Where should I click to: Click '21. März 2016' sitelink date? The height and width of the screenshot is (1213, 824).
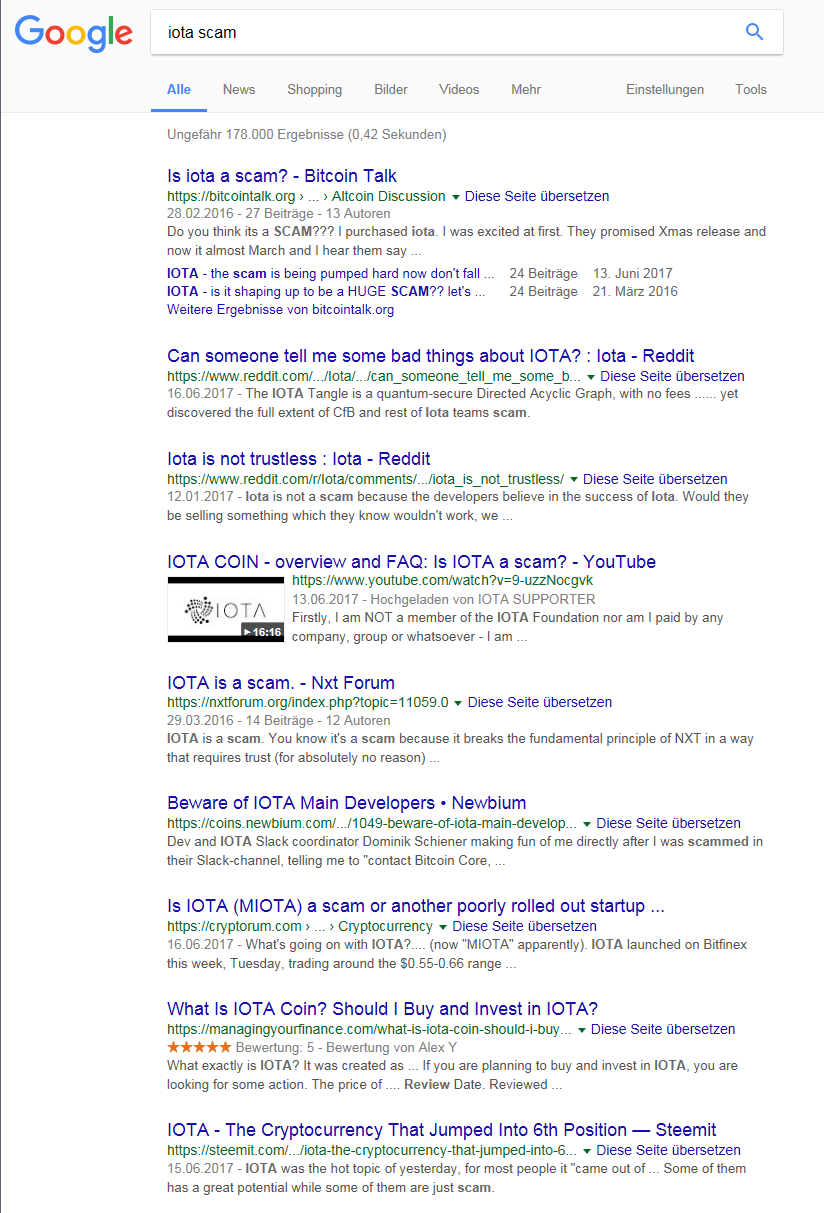(635, 292)
